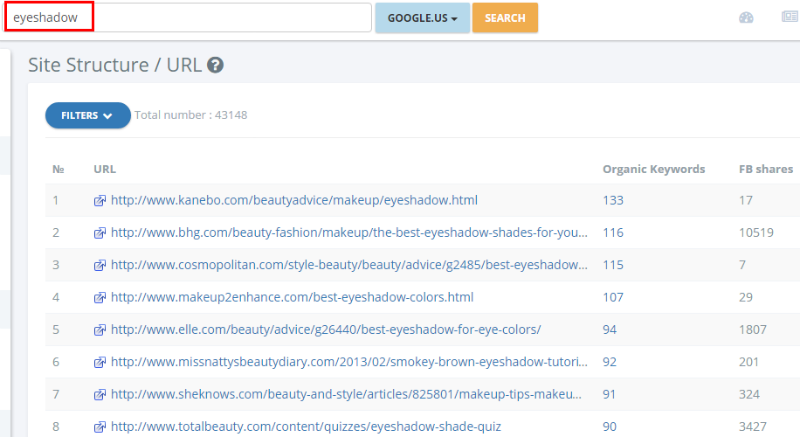Open the GOOGLE.US region dropdown
The image size is (800, 437).
tap(422, 18)
